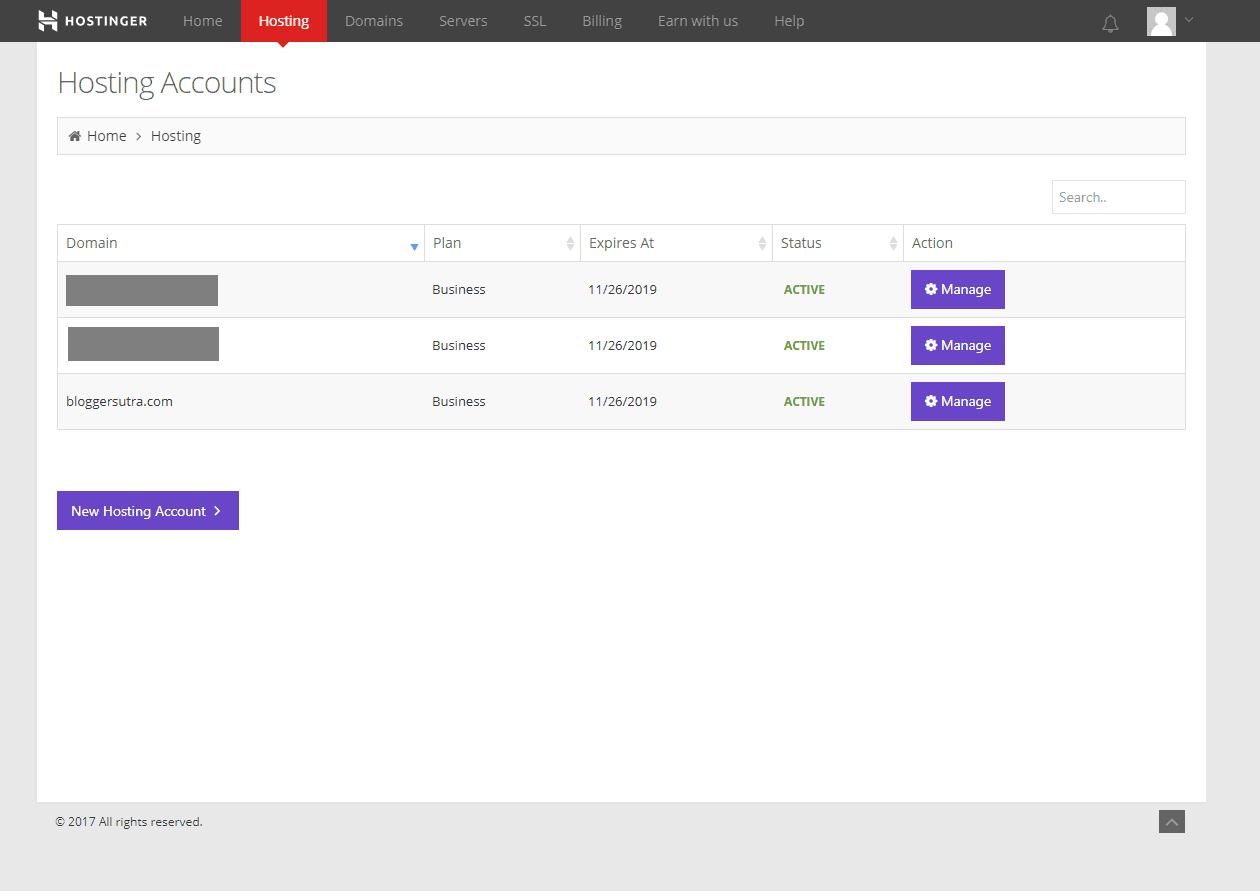Open the Servers menu

[463, 21]
